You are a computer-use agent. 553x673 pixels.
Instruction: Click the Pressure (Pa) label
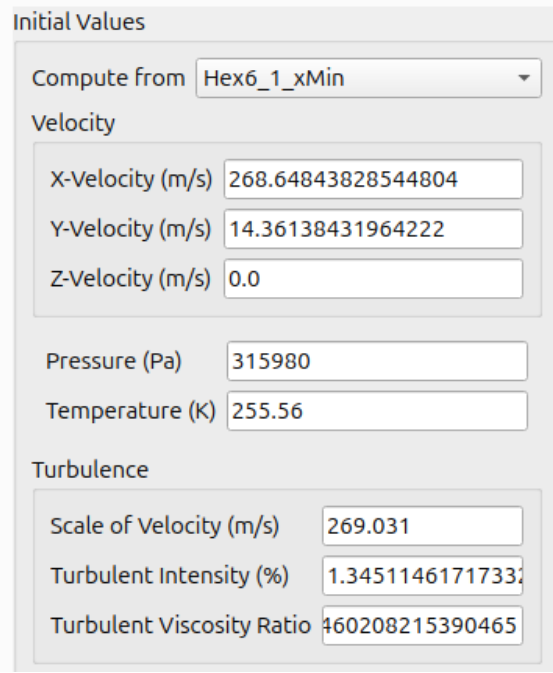[114, 361]
